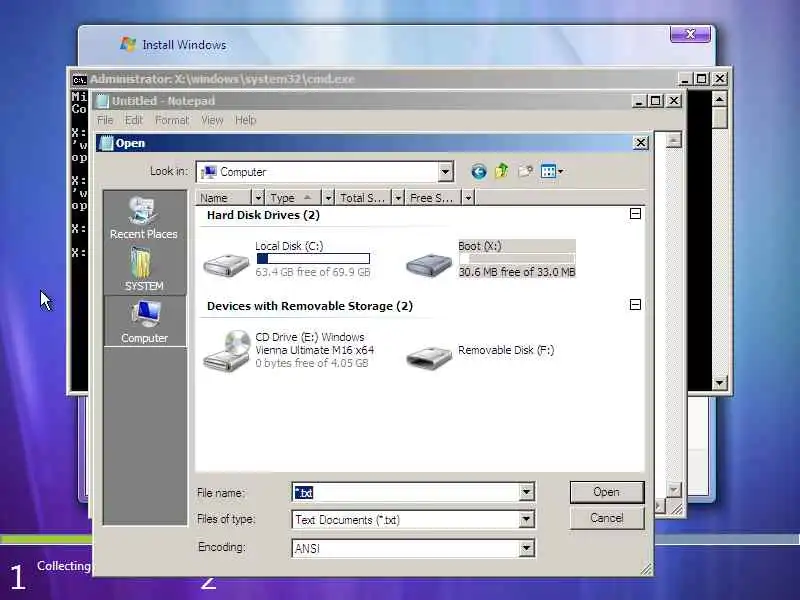Click '0 bytes free of 4.05 GB' text
This screenshot has width=800, height=600.
pyautogui.click(x=312, y=363)
